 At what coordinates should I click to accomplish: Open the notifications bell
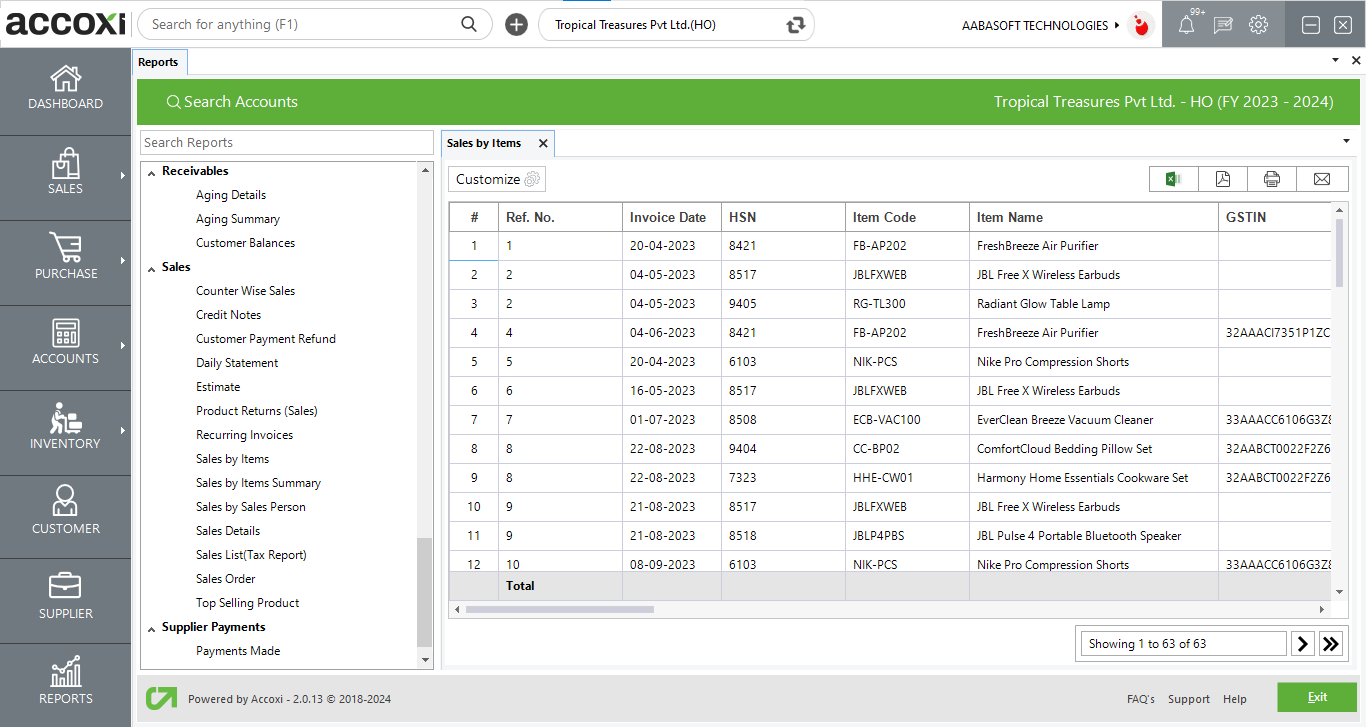point(1186,26)
